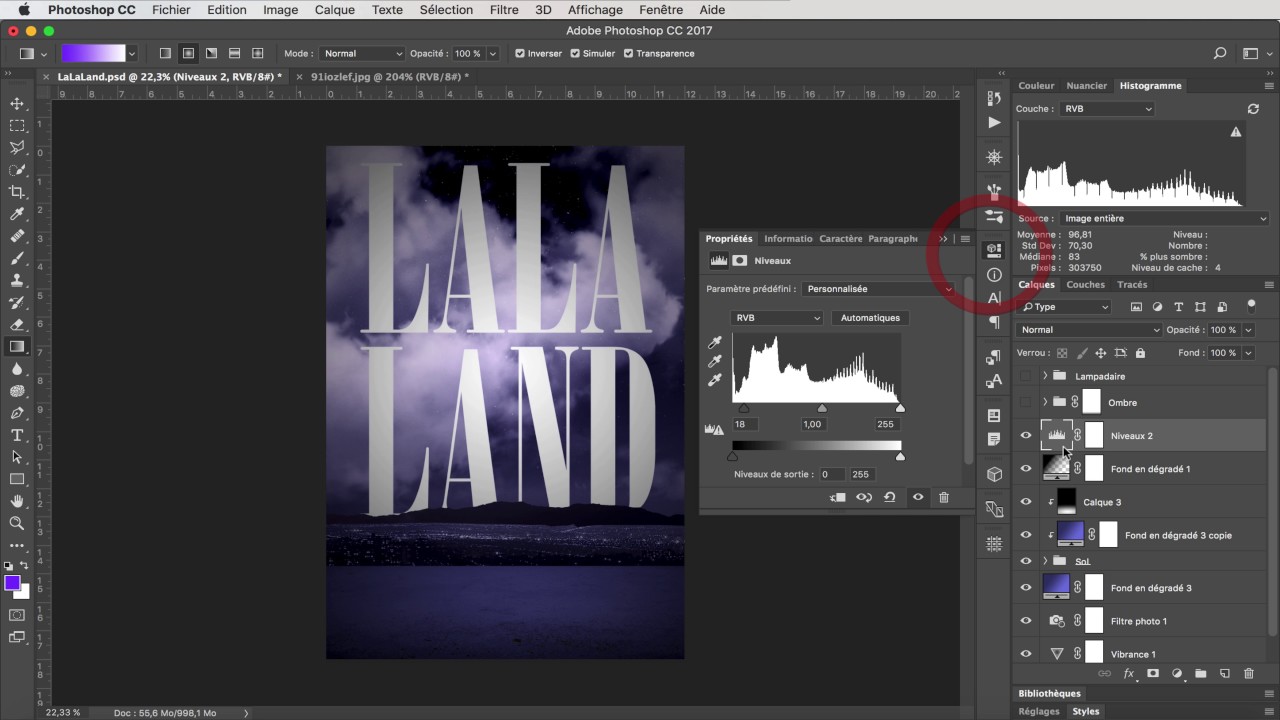Select the Gradient tool in the left toolbar
The image size is (1280, 720).
tap(17, 347)
